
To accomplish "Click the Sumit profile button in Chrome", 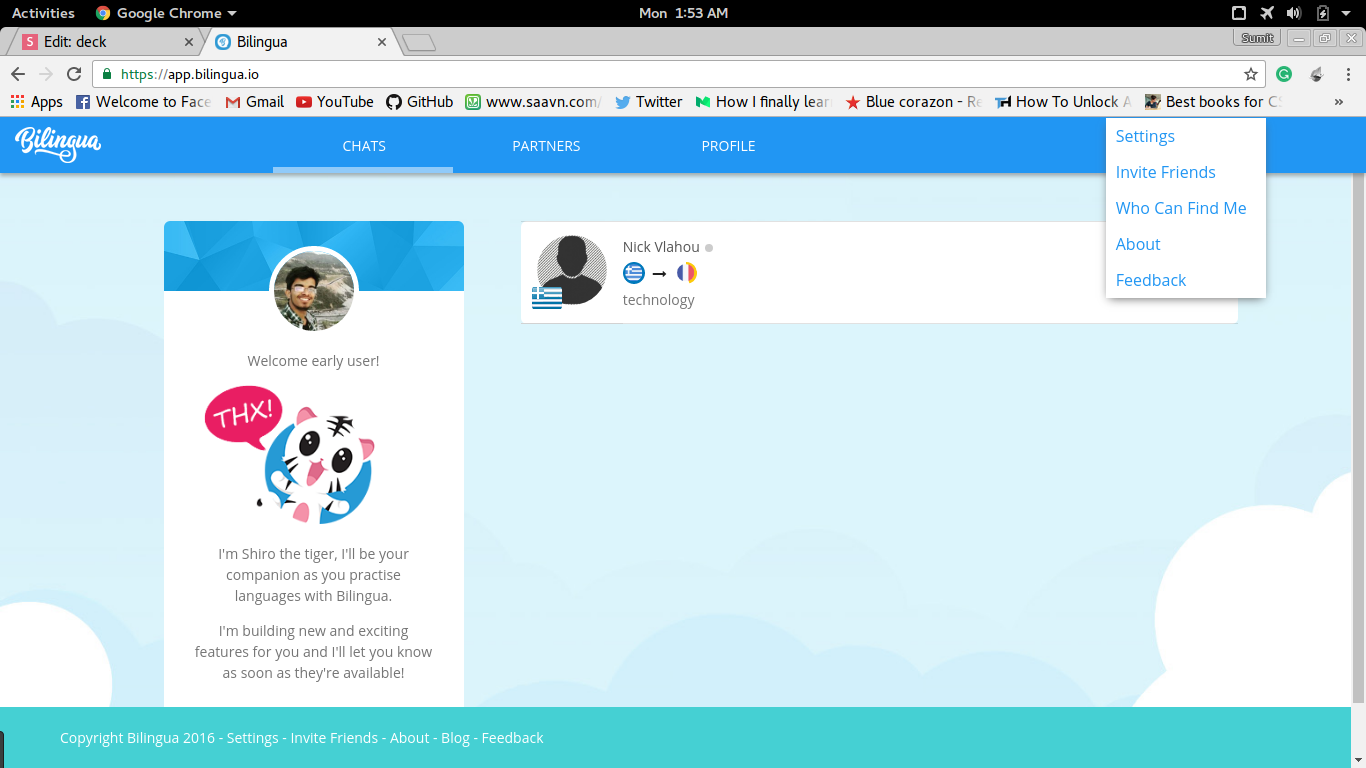I will click(x=1258, y=38).
